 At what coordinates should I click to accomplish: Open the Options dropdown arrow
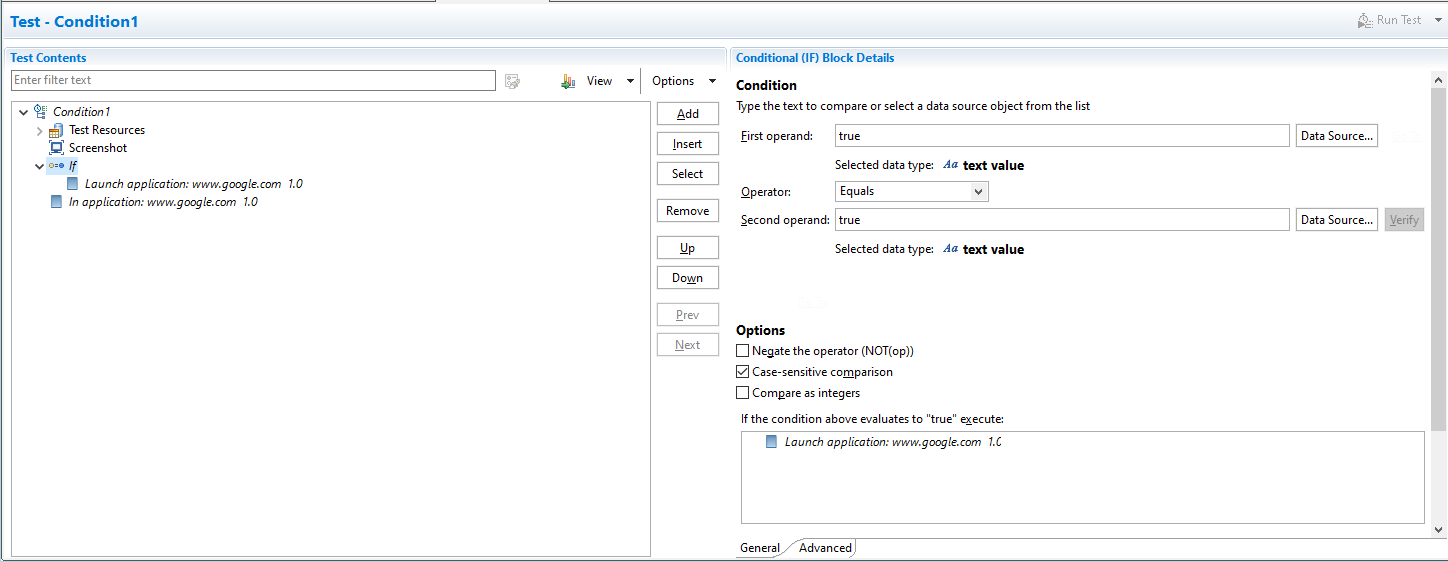tap(712, 82)
